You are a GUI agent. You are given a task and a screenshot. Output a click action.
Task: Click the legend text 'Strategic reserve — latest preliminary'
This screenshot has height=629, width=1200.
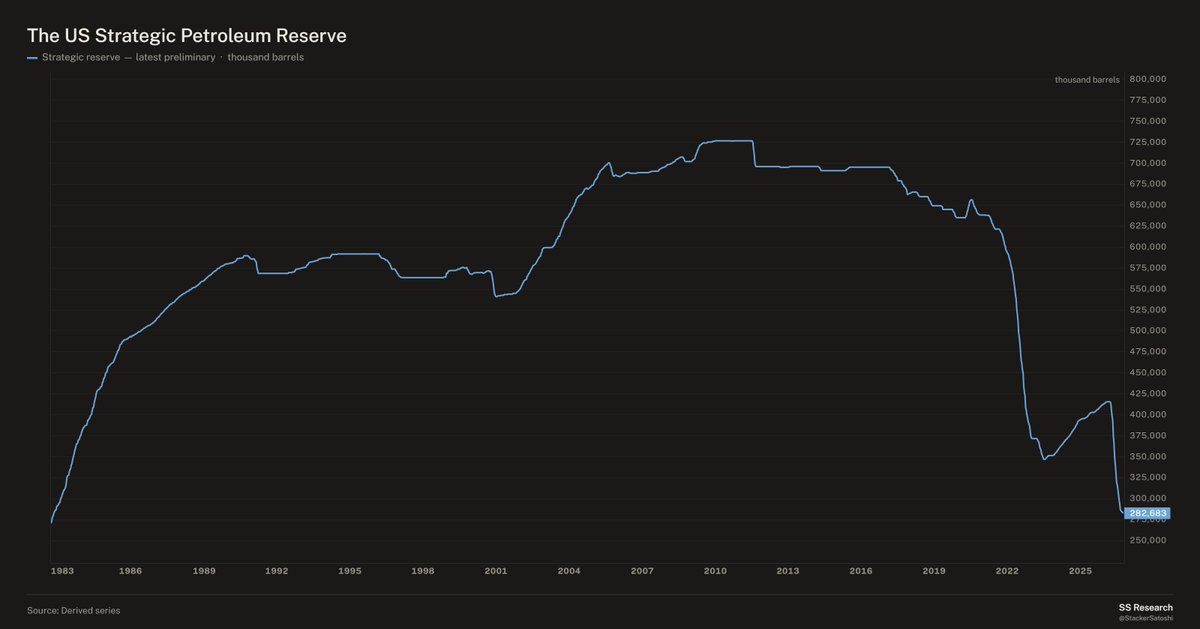coord(129,58)
